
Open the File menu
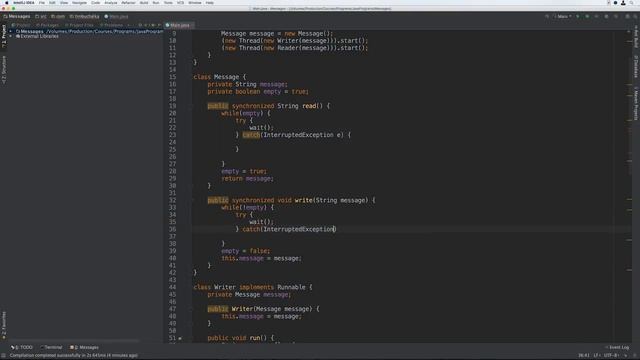(42, 2)
